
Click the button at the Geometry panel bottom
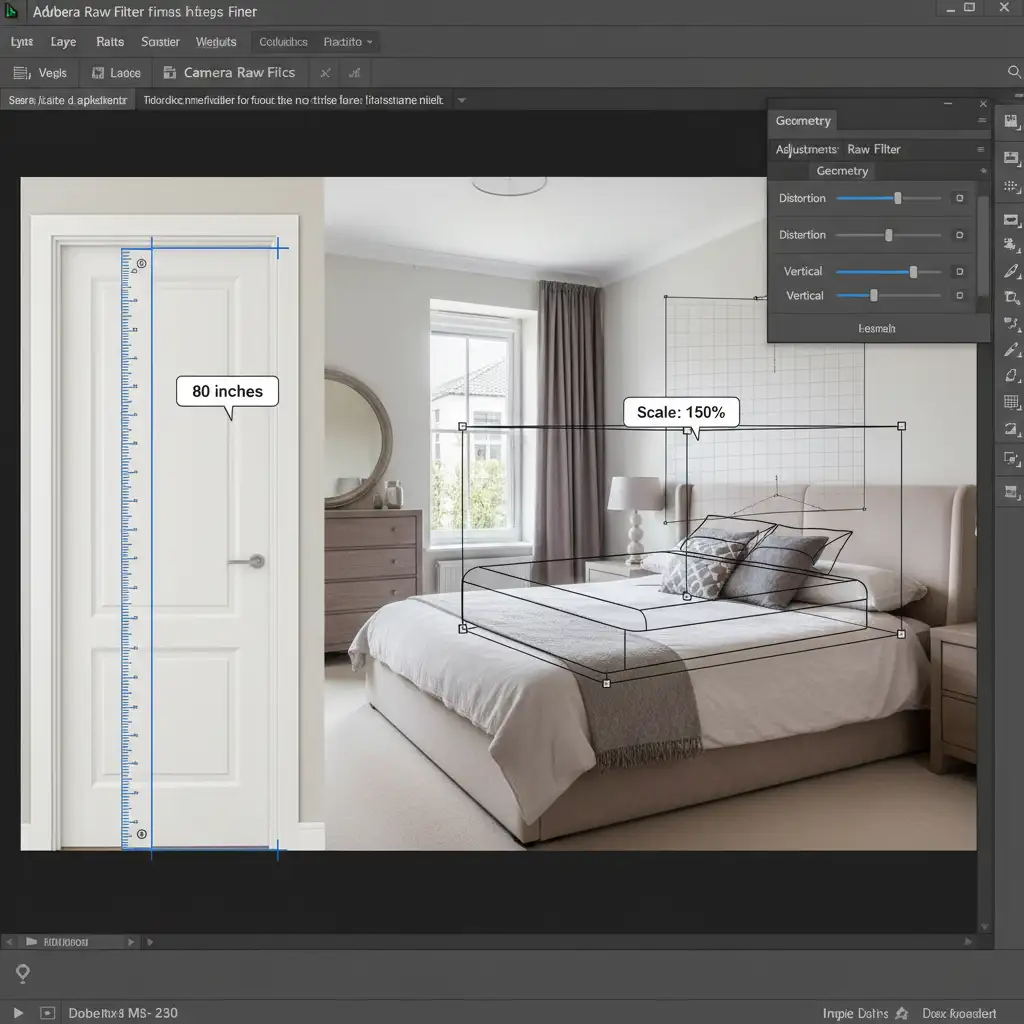pos(876,328)
